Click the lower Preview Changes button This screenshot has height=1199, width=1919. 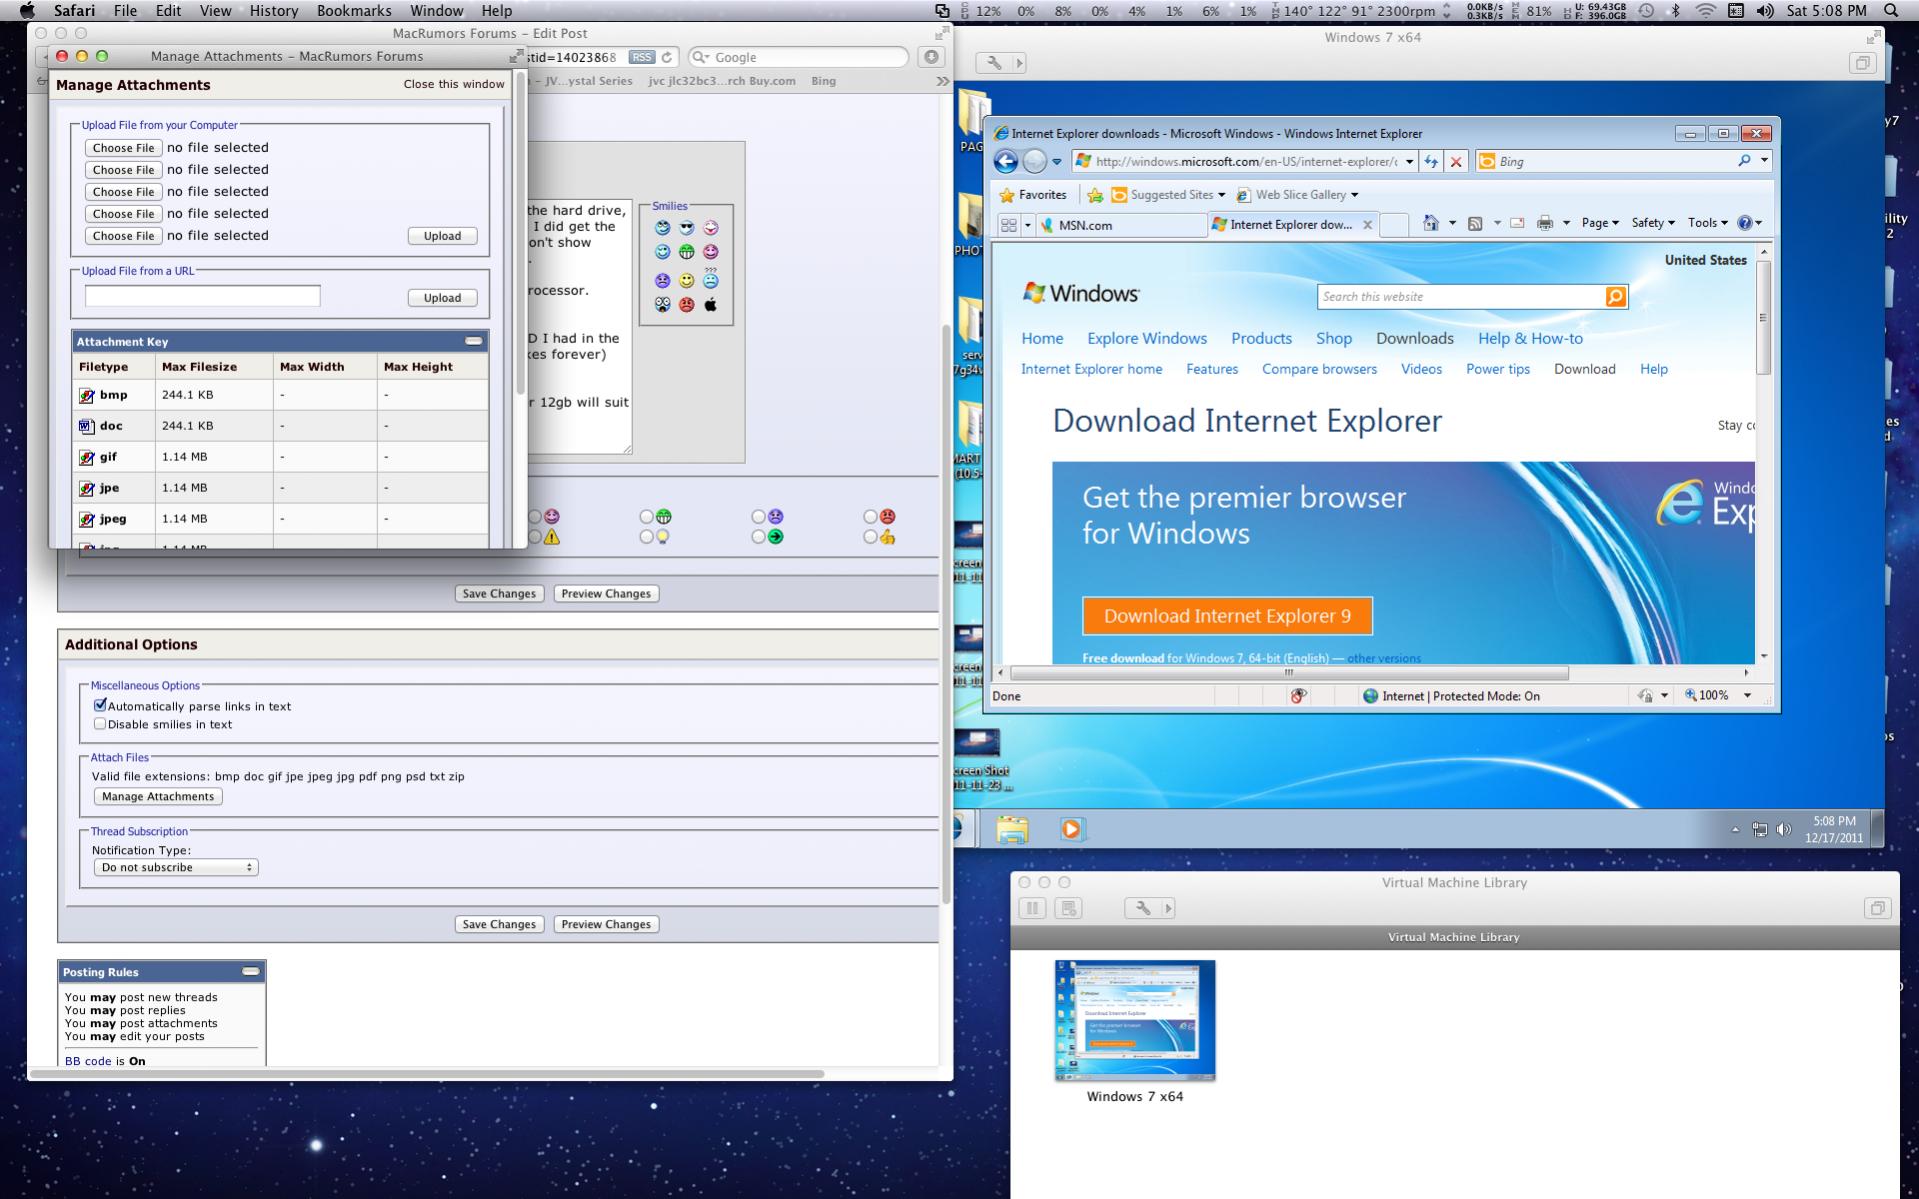pyautogui.click(x=606, y=924)
